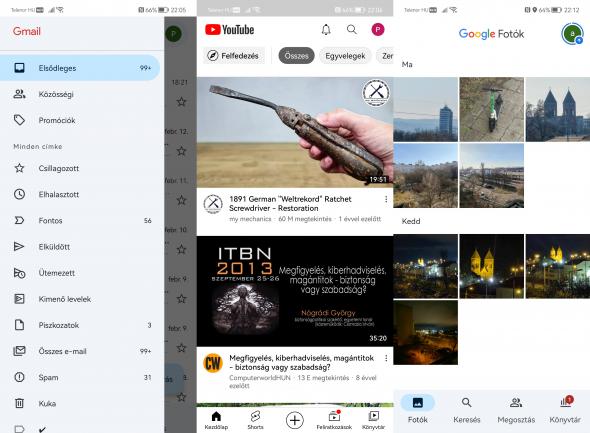This screenshot has height=433, width=590.
Task: Open YouTube Könyvtár library tab
Action: point(373,420)
